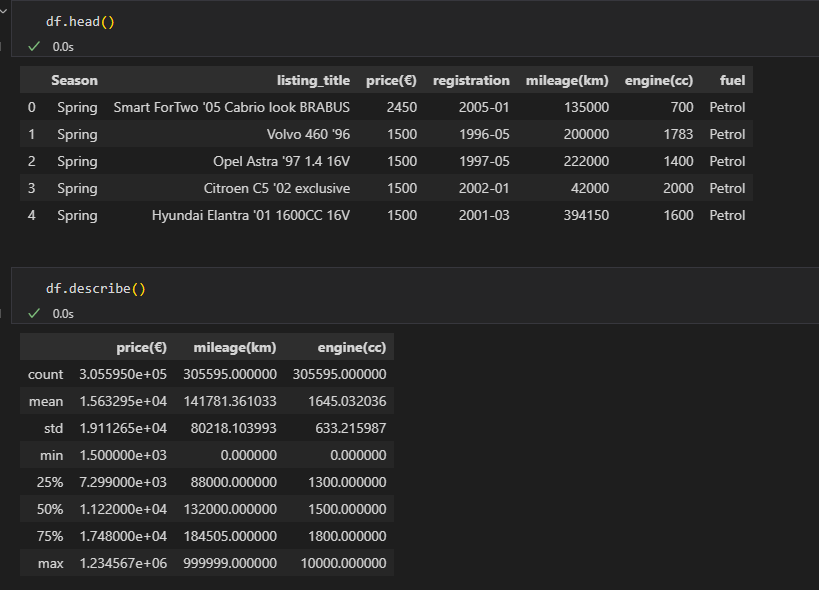This screenshot has height=590, width=819.
Task: Click the registration column header
Action: coord(471,80)
